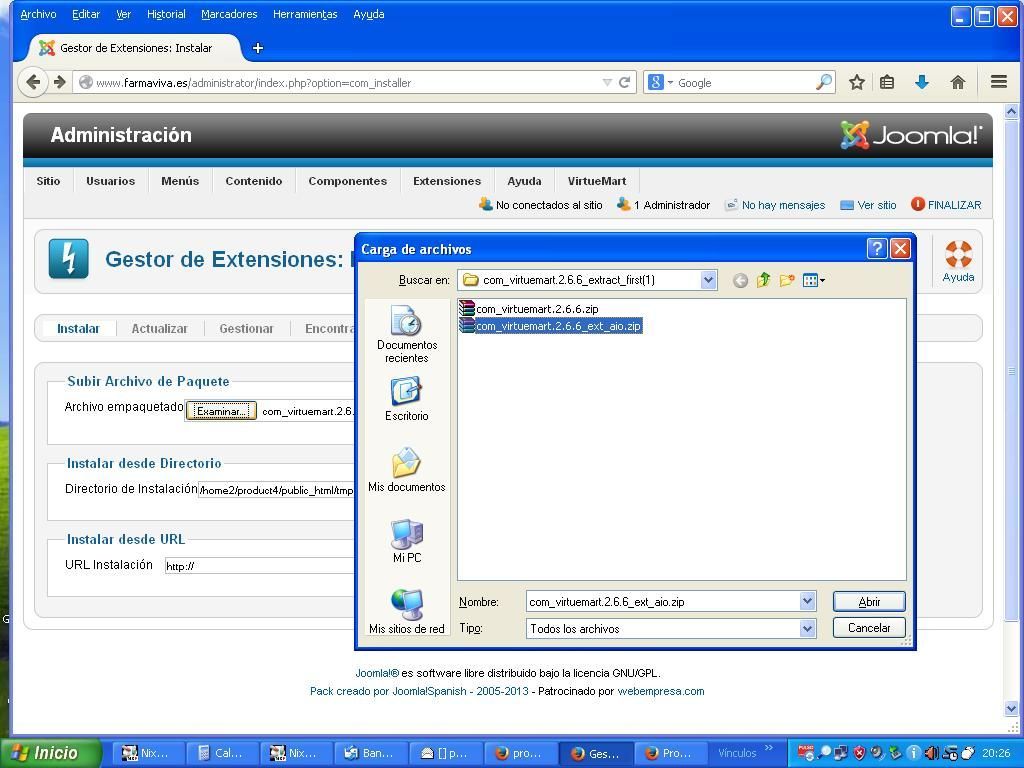Open the downloads arrow icon
This screenshot has height=768, width=1024.
point(922,82)
